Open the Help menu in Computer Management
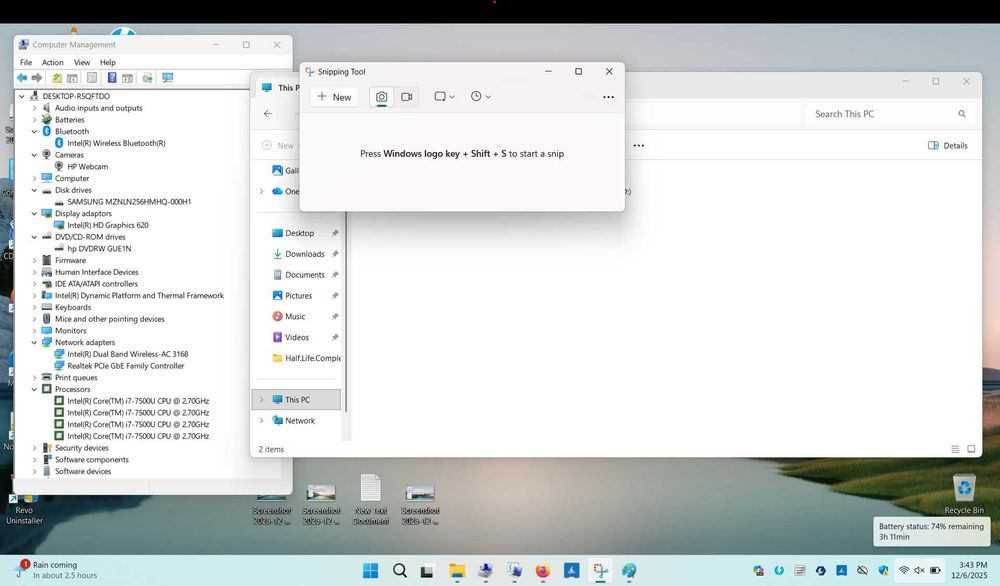The width and height of the screenshot is (1000, 586). [x=108, y=62]
